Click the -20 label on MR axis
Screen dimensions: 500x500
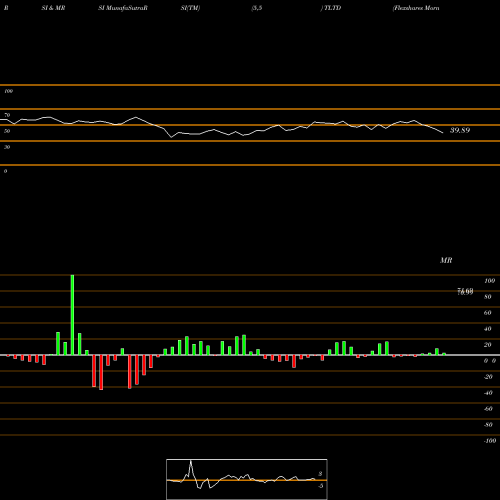click(x=488, y=377)
